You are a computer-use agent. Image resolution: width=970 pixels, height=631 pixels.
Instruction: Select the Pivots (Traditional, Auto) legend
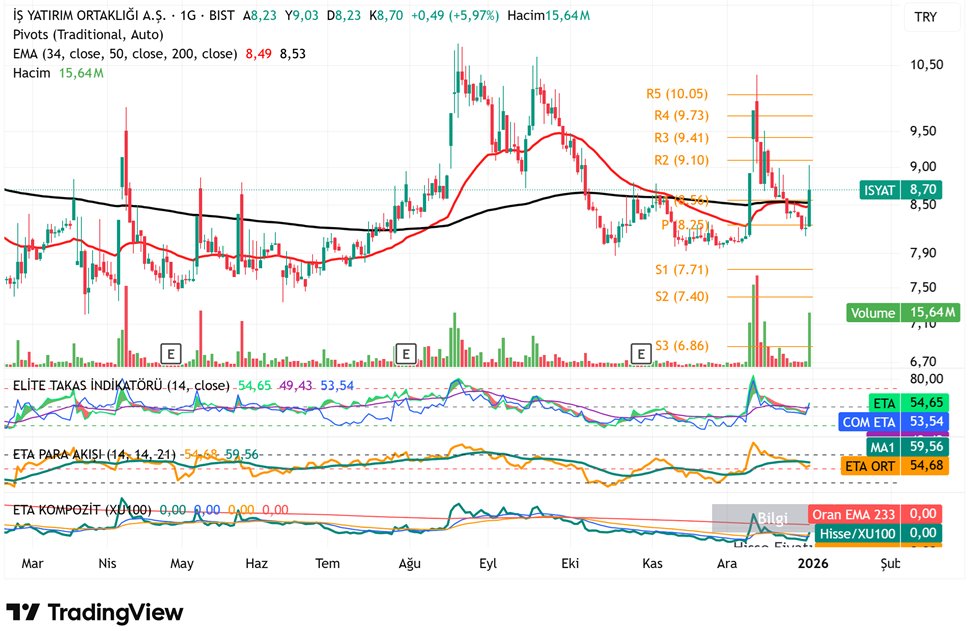pos(88,35)
